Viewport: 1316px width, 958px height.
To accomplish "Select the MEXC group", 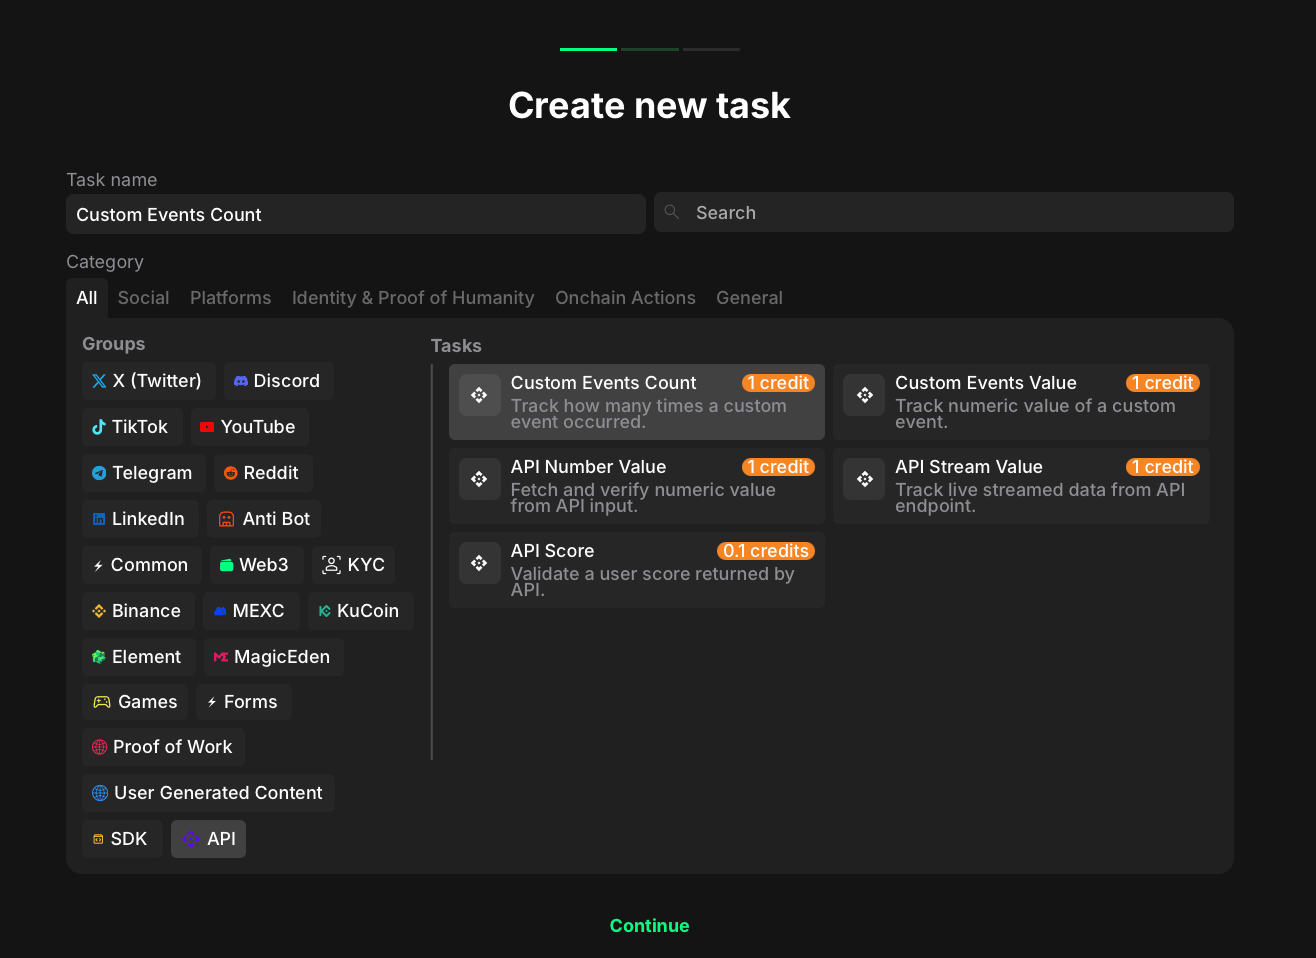I will (250, 611).
